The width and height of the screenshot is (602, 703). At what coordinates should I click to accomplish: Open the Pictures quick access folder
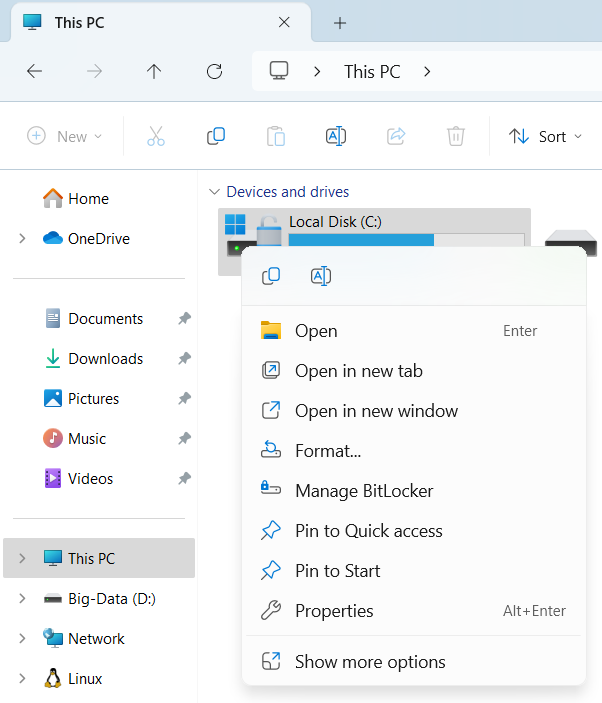pyautogui.click(x=81, y=399)
